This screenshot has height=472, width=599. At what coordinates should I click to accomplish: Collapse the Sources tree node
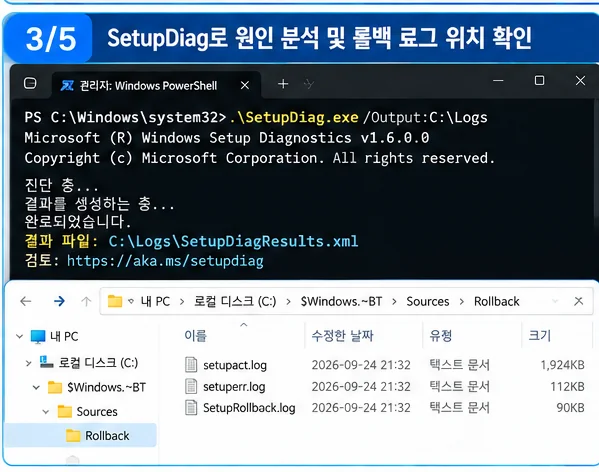tap(45, 412)
